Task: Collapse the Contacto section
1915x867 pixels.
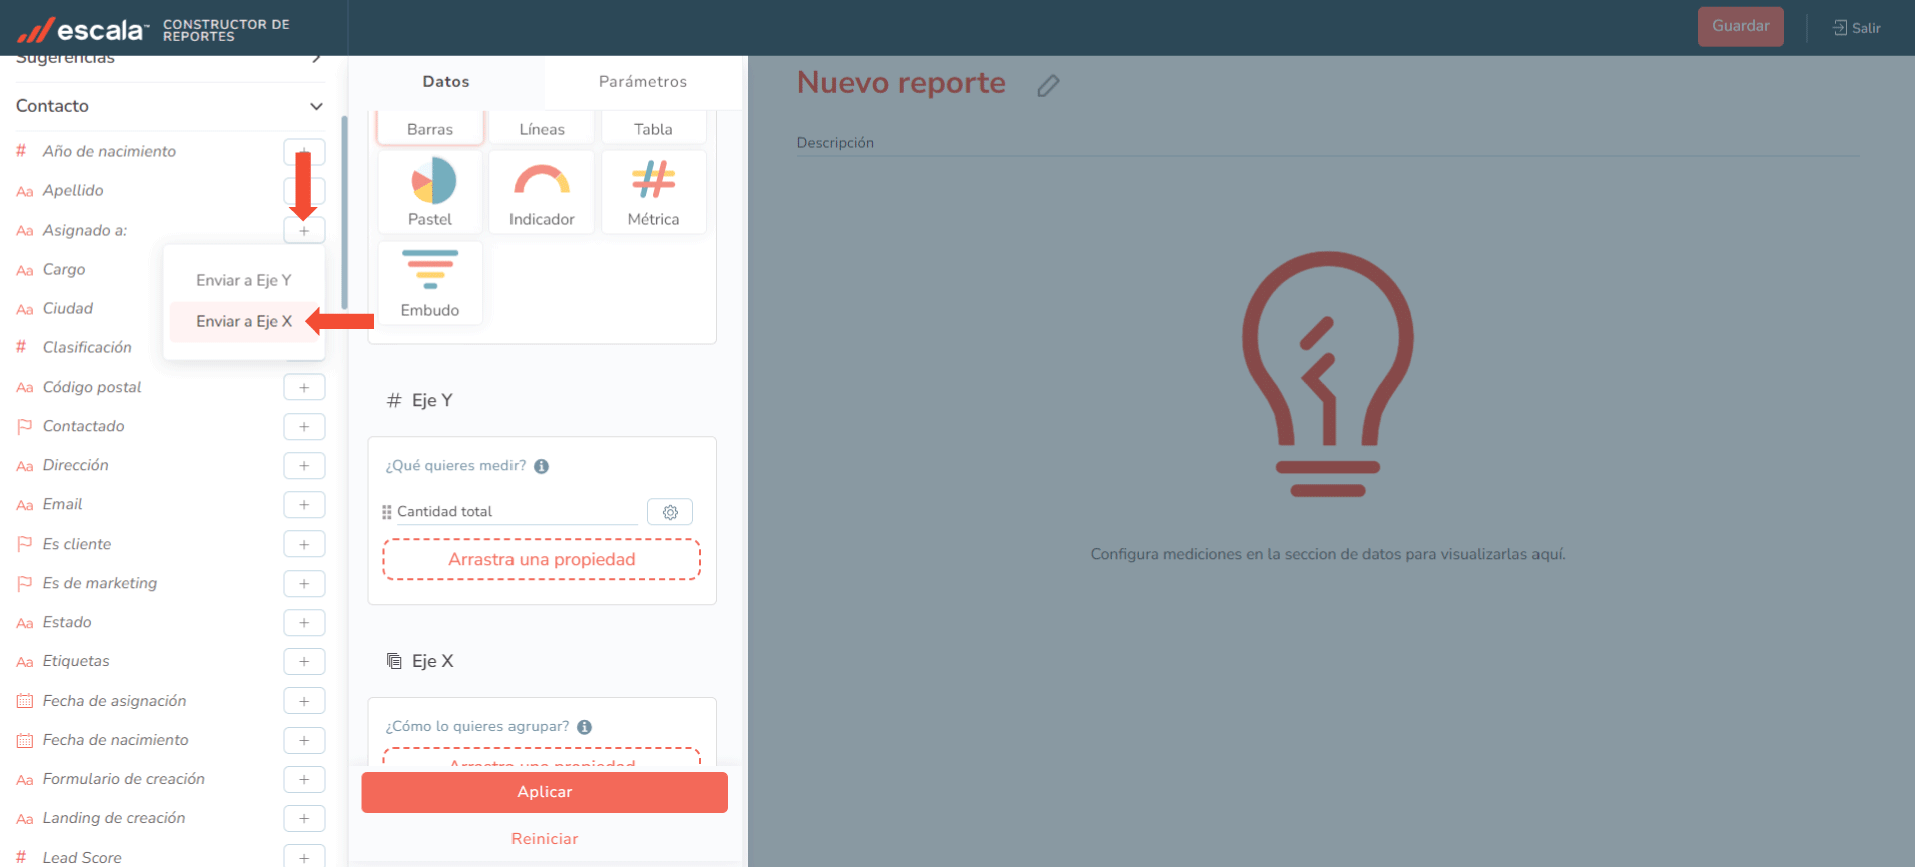Action: click(x=316, y=106)
